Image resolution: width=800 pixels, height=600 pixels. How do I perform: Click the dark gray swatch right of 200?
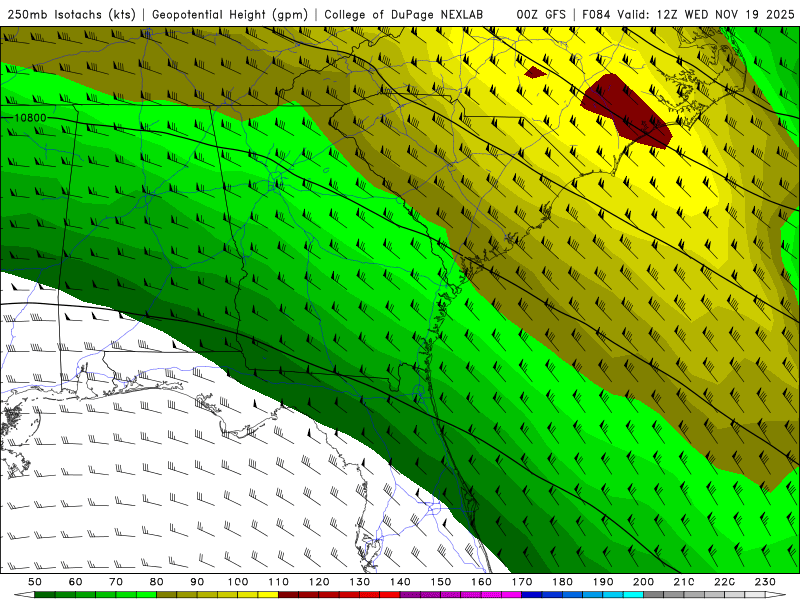pyautogui.click(x=654, y=595)
